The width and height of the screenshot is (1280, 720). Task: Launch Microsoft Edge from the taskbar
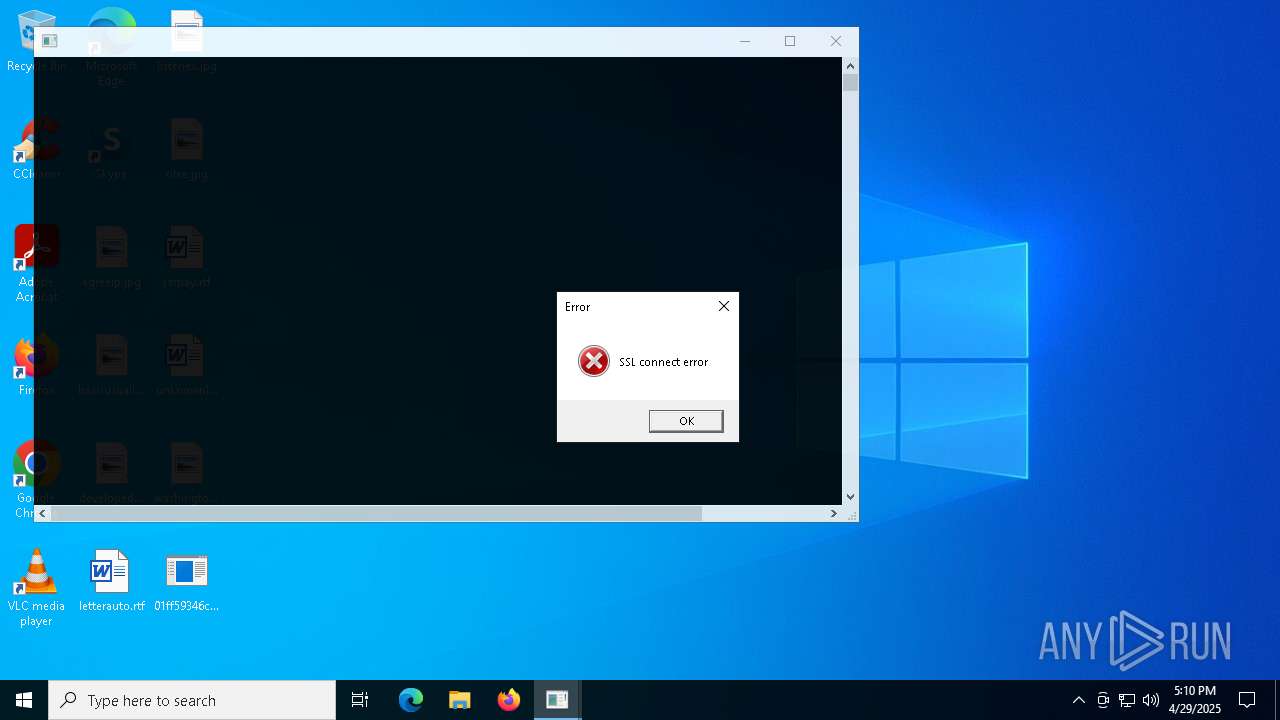point(411,700)
